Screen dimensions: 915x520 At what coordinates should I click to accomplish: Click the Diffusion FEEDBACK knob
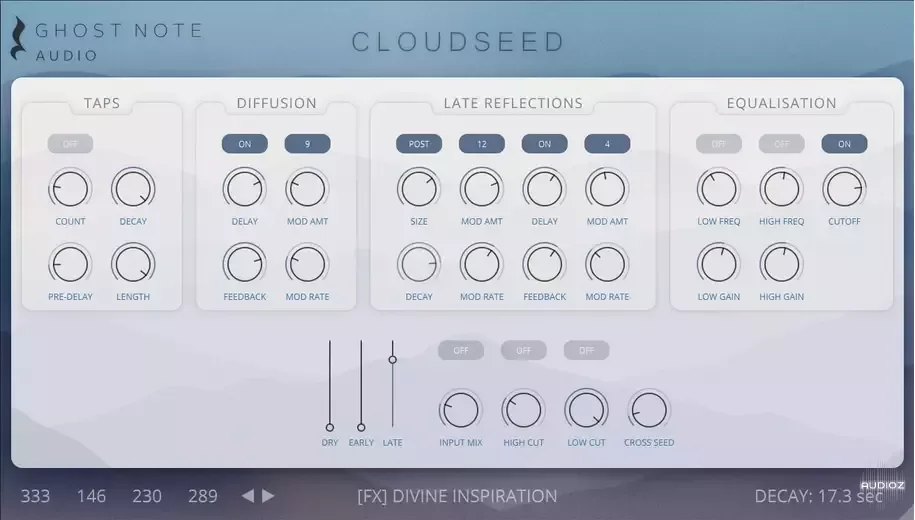pyautogui.click(x=245, y=264)
